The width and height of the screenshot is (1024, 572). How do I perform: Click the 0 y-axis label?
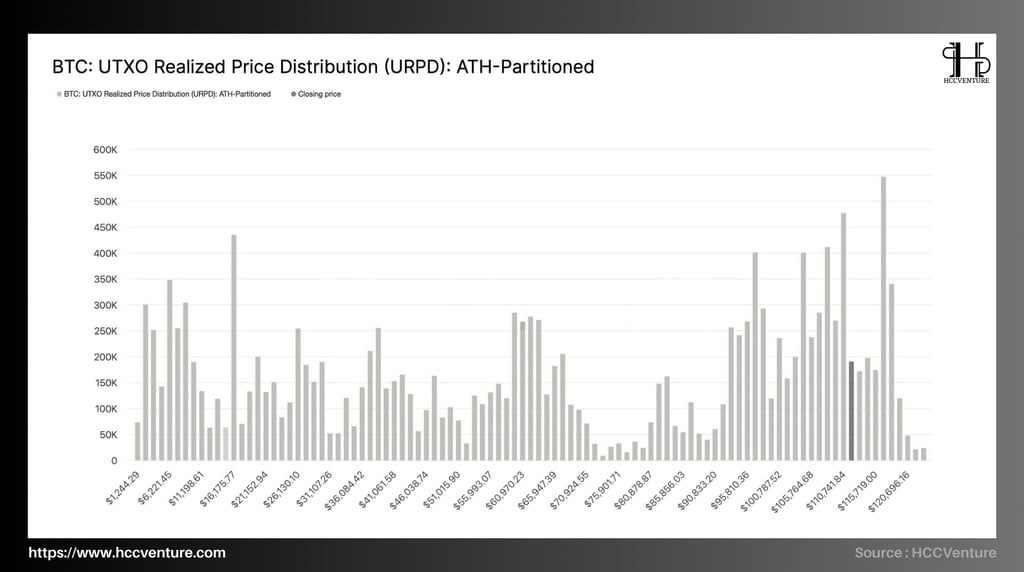click(114, 460)
